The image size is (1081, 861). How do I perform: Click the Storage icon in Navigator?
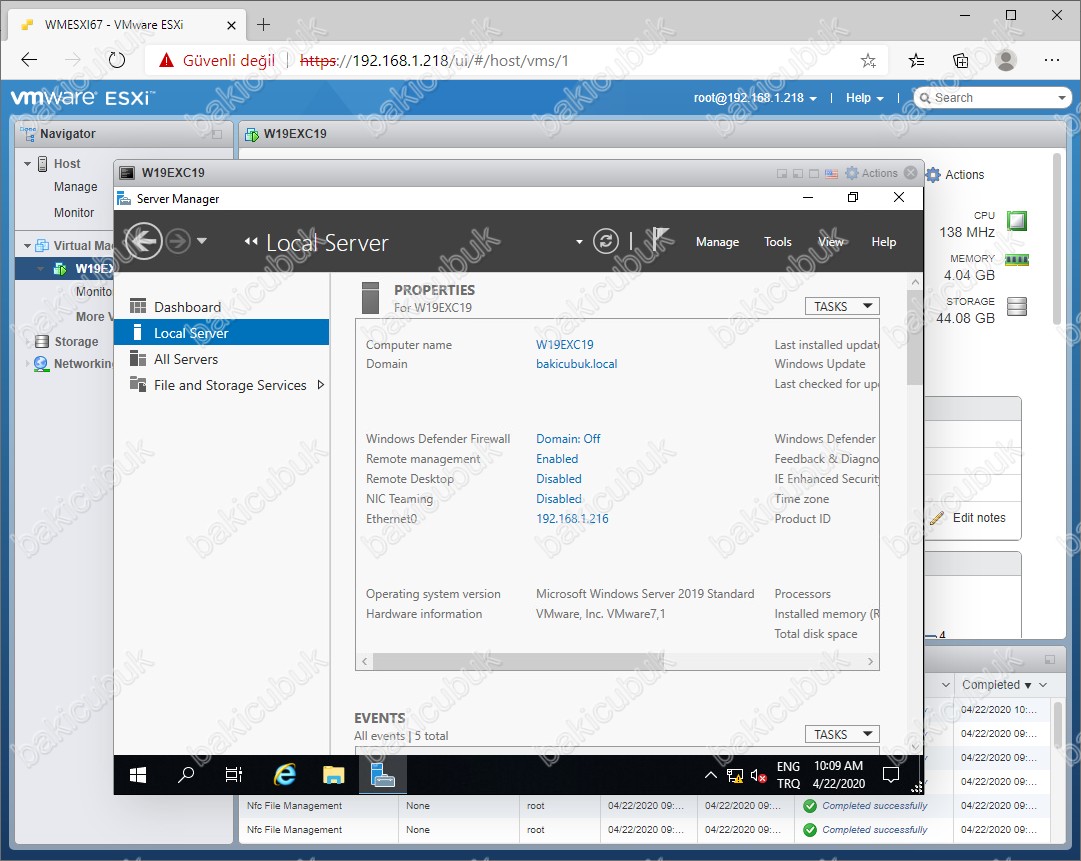click(x=42, y=341)
